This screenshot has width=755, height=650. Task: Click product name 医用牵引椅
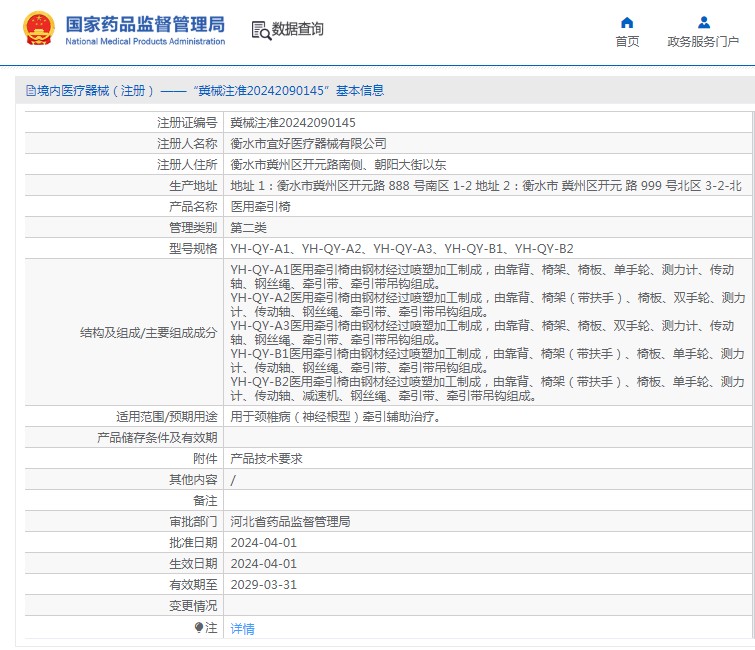(260, 207)
